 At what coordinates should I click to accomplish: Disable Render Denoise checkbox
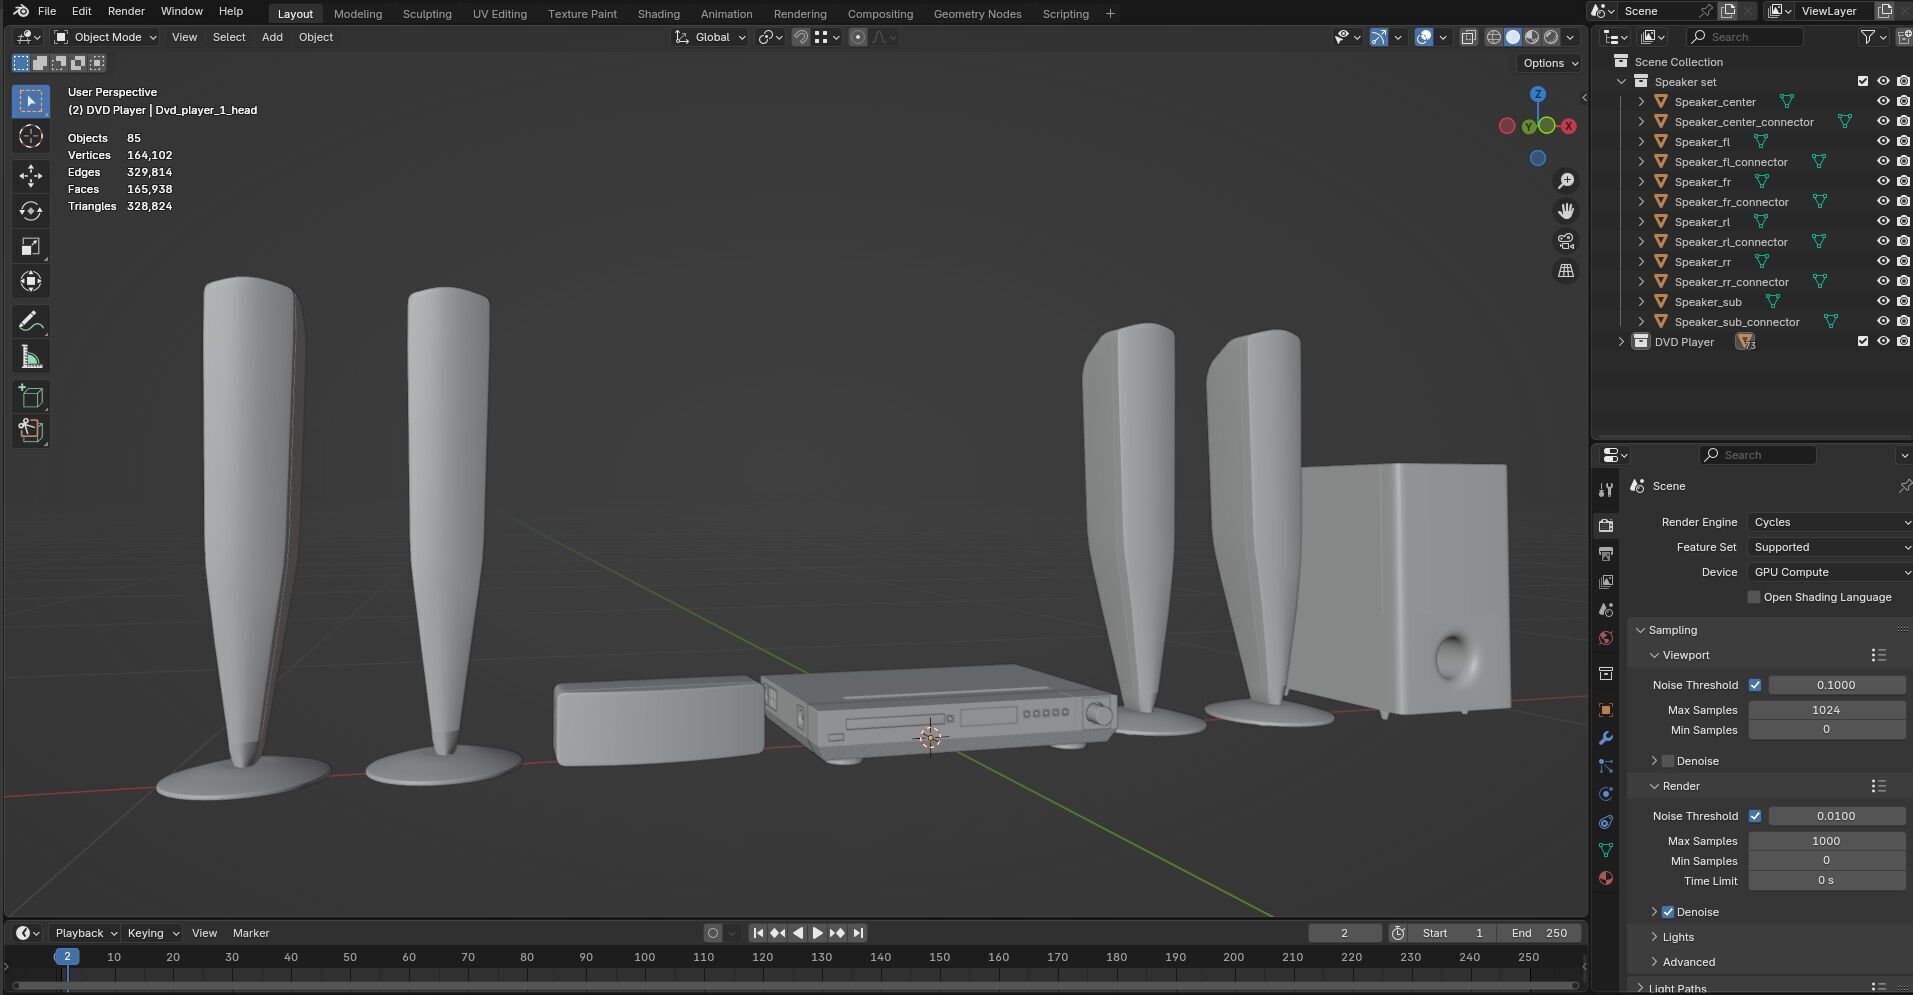click(1668, 912)
